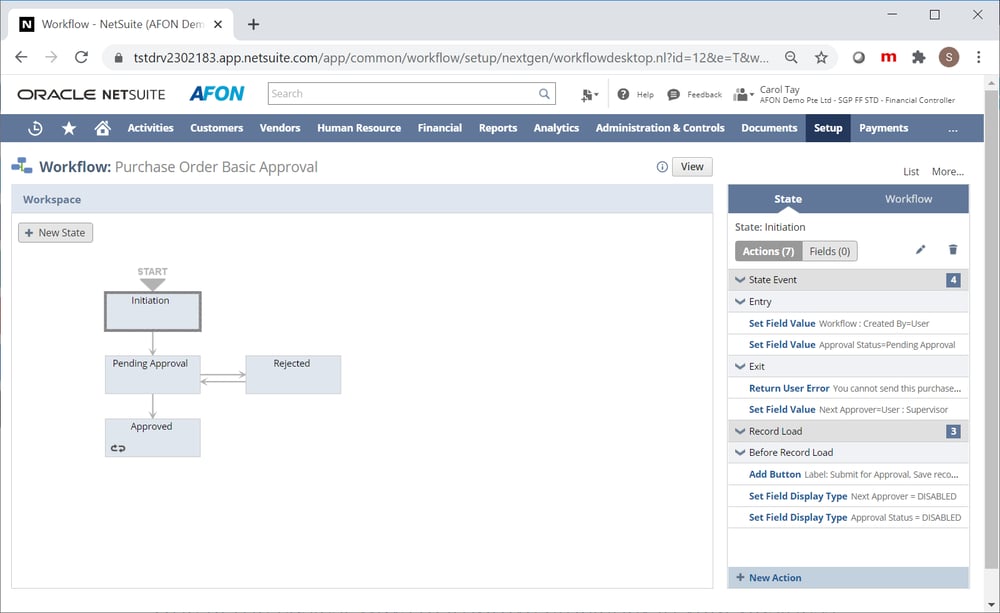The image size is (1000, 613).
Task: Select the Pending Approval state box
Action: pos(152,374)
